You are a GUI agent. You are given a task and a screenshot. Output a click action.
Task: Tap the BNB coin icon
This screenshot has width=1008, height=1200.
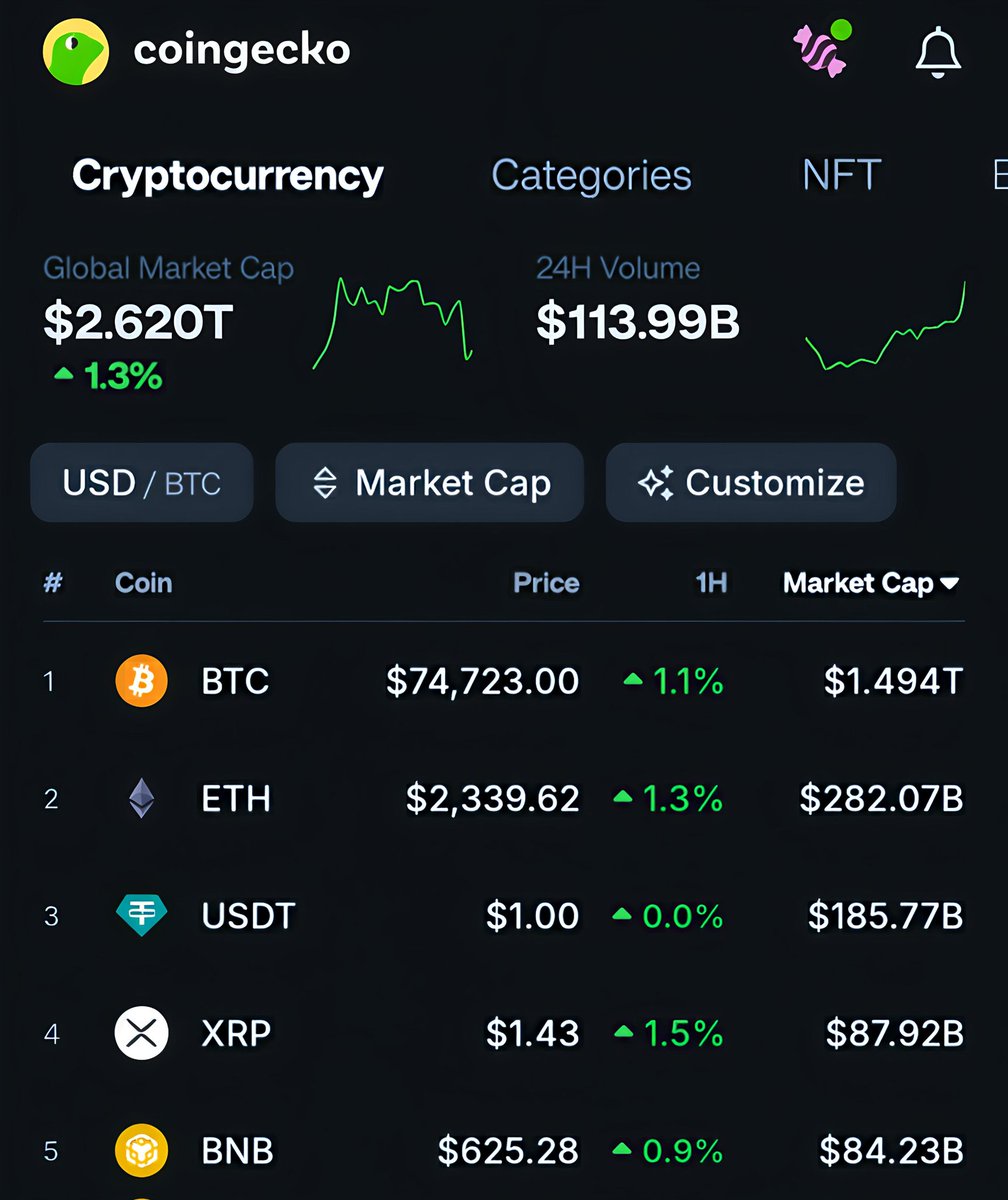pyautogui.click(x=141, y=1150)
